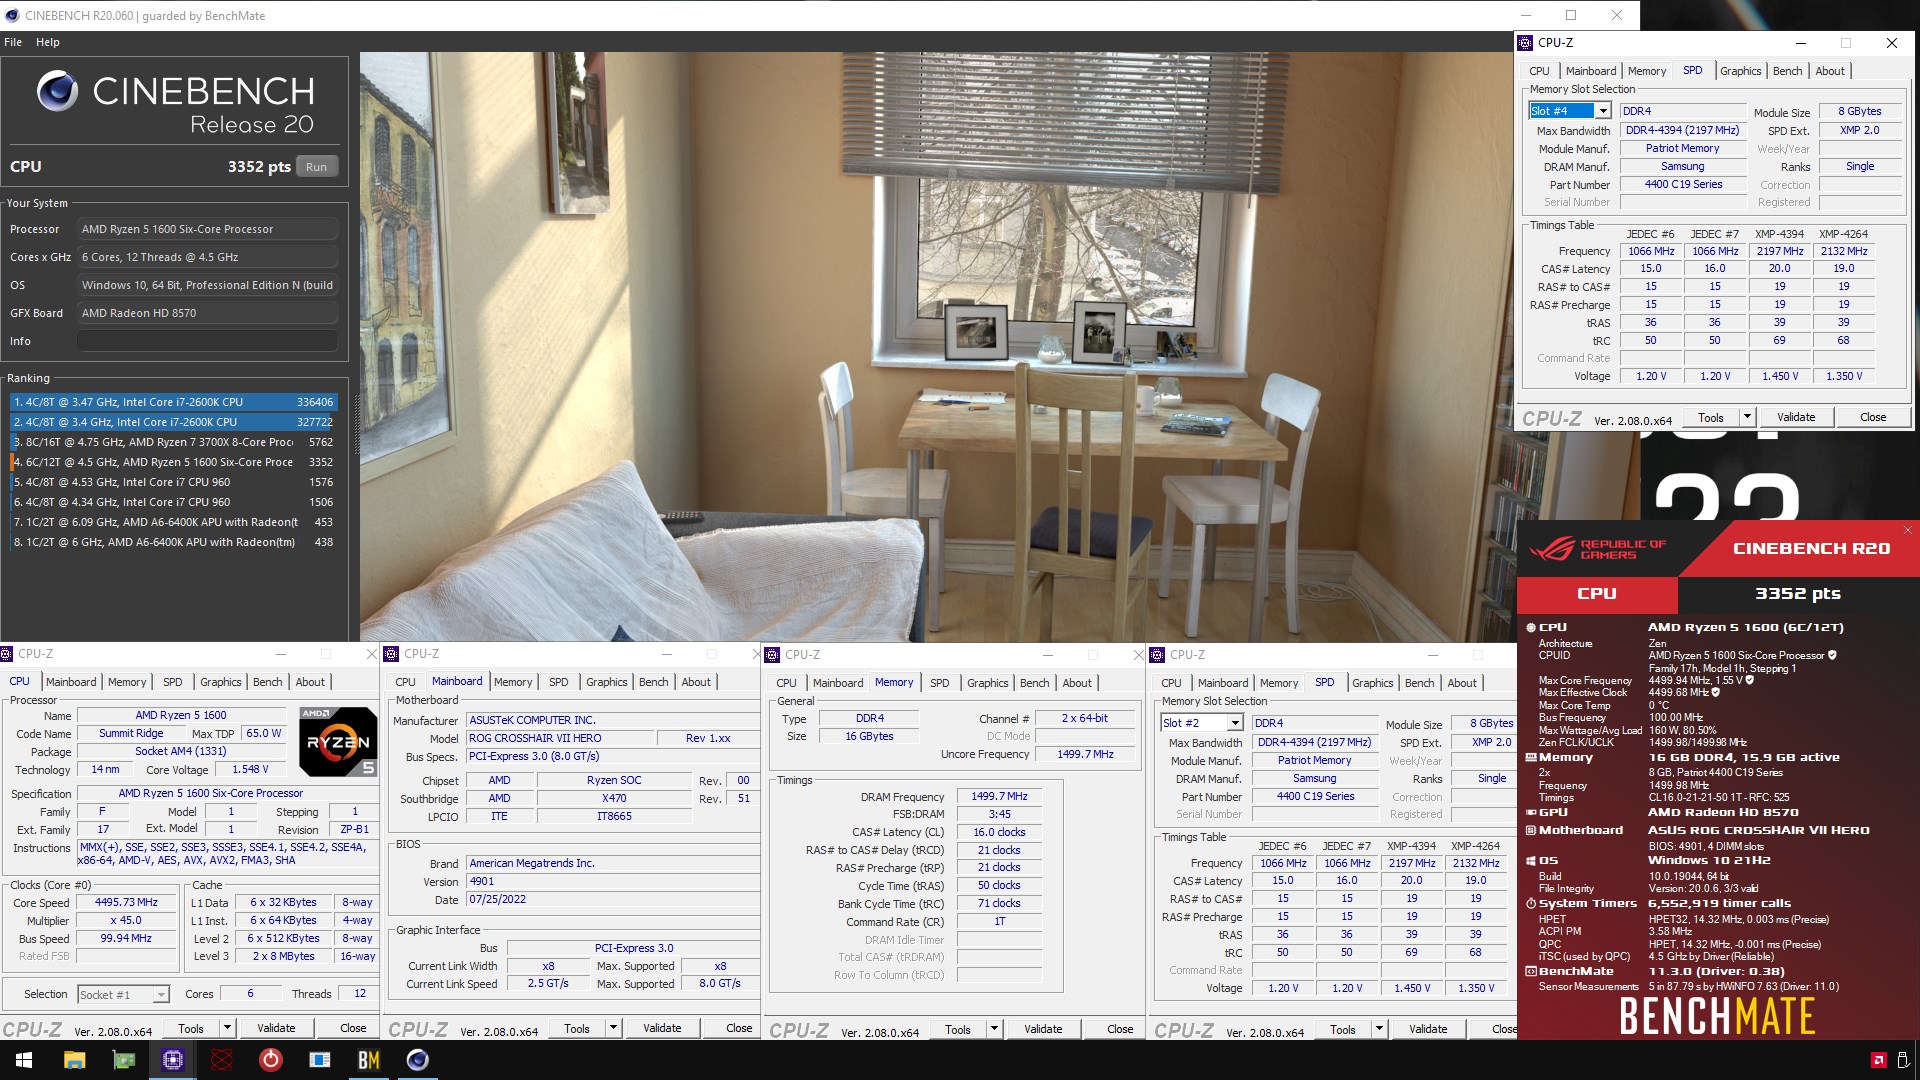Click the Memory section icon in BenchMate overlay
This screenshot has width=1920, height=1080.
tap(1530, 758)
